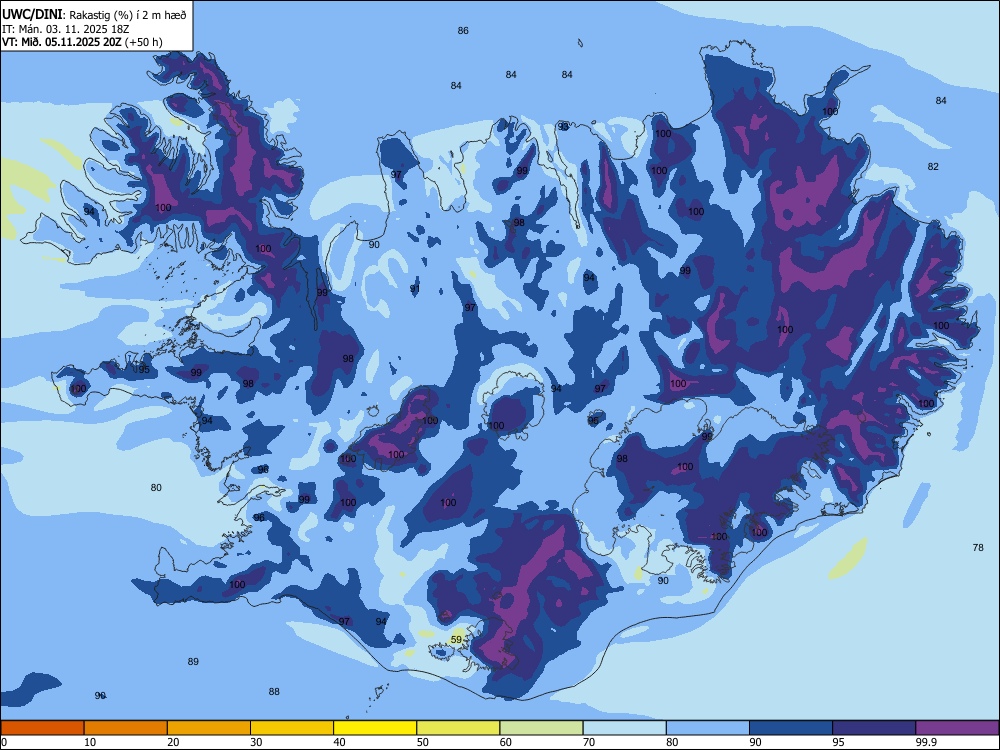Click the '0' color bar tick label

click(x=4, y=742)
